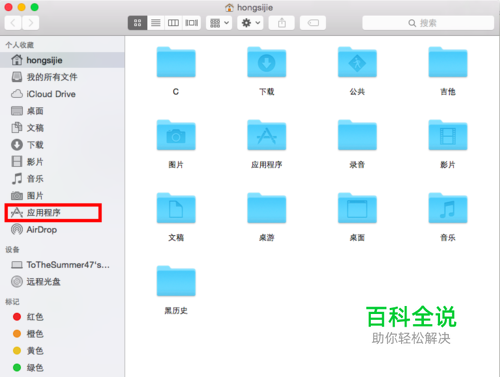Screen dimensions: 500x377
Task: Switch to column view mode
Action: click(173, 23)
